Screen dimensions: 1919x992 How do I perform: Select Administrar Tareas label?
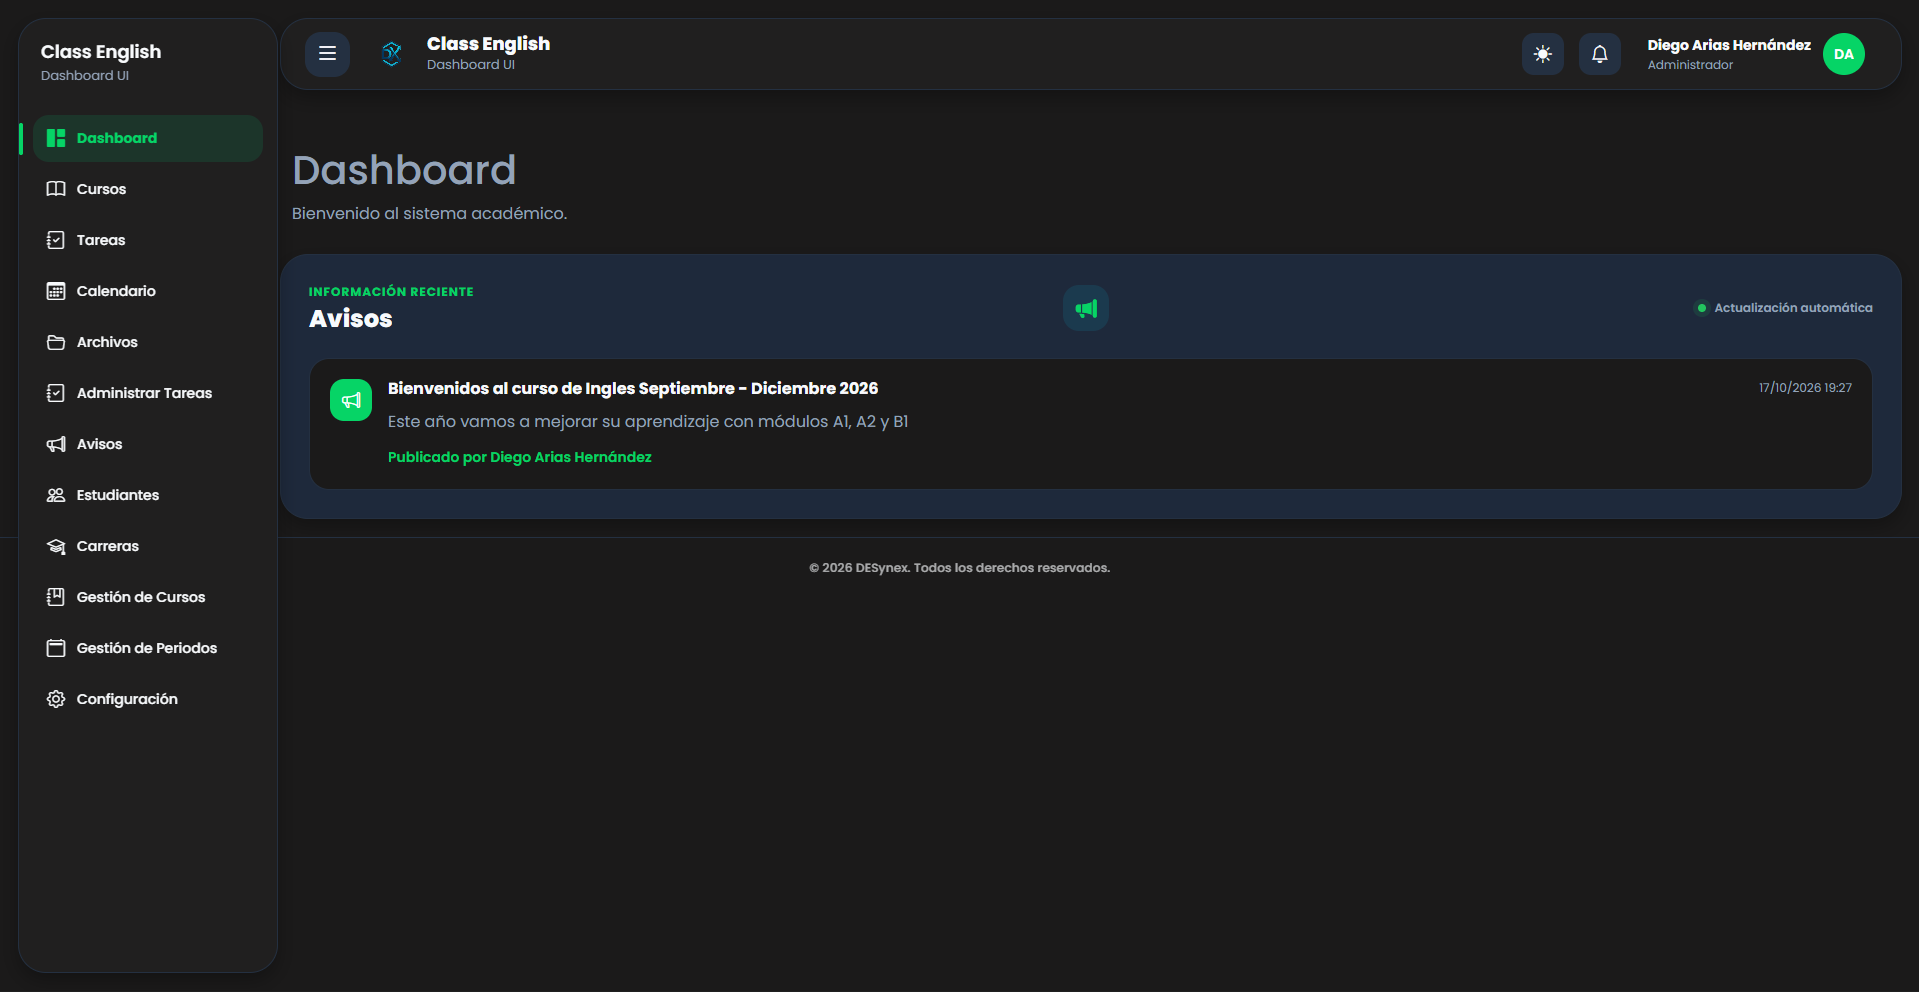point(144,393)
